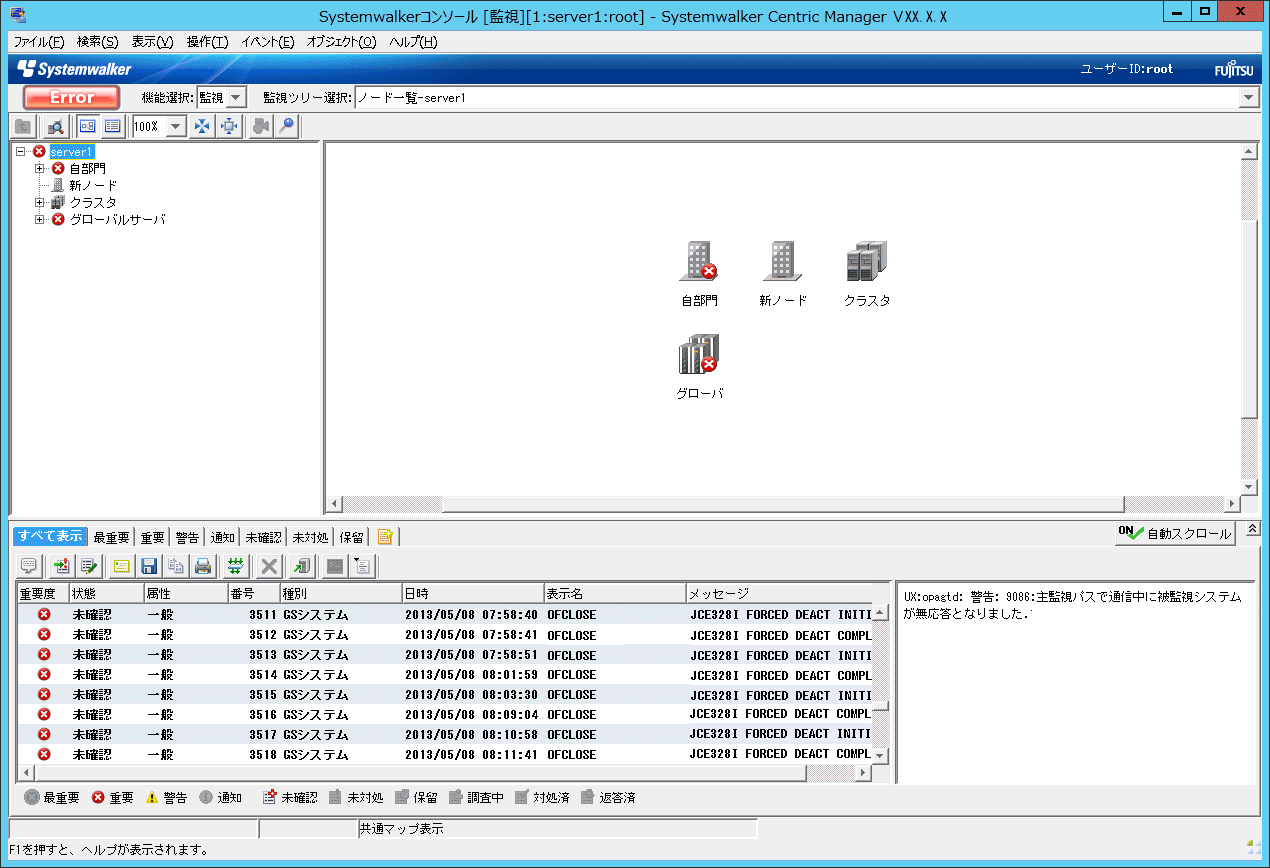Switch to the 未確認 event tab
The width and height of the screenshot is (1270, 868).
click(264, 538)
